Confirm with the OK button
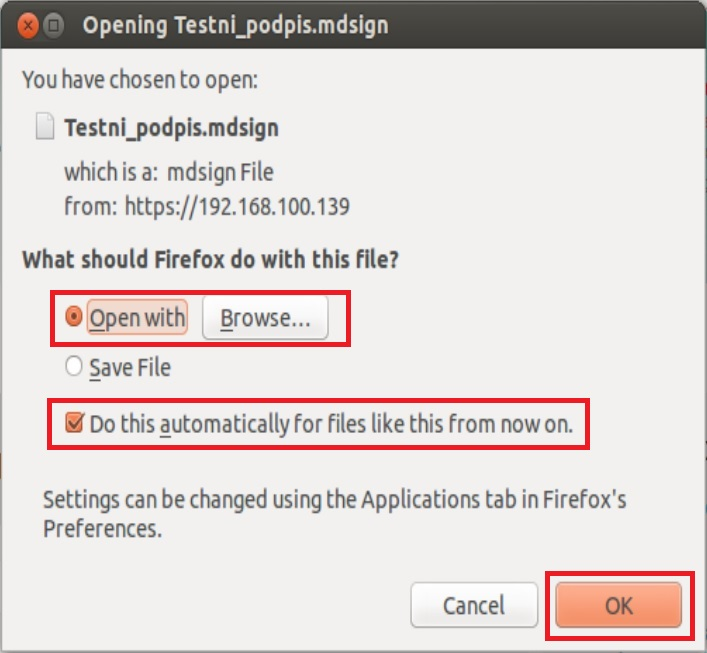This screenshot has width=707, height=653. tap(617, 605)
